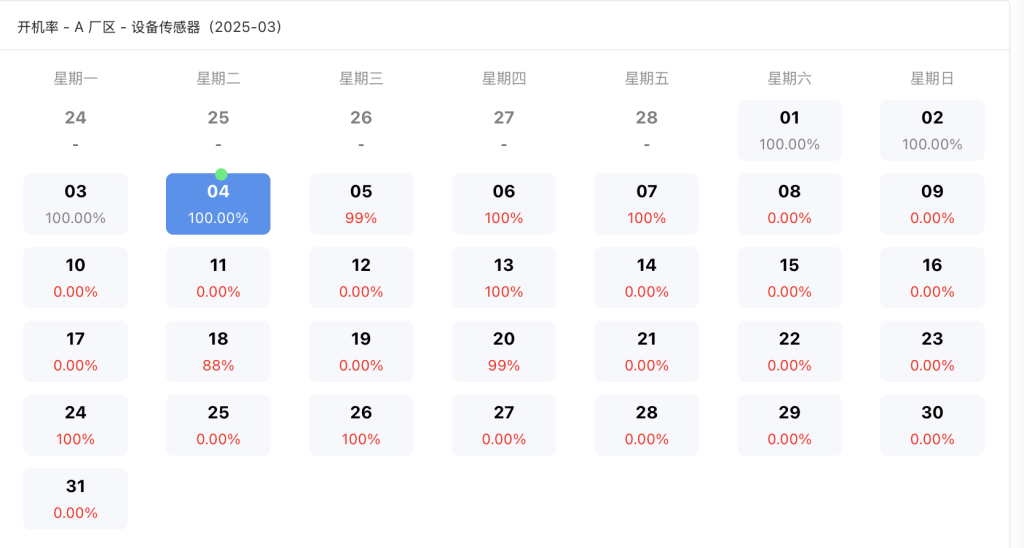Select previous-month day 24 with dash
The height and width of the screenshot is (548, 1024).
pyautogui.click(x=76, y=130)
